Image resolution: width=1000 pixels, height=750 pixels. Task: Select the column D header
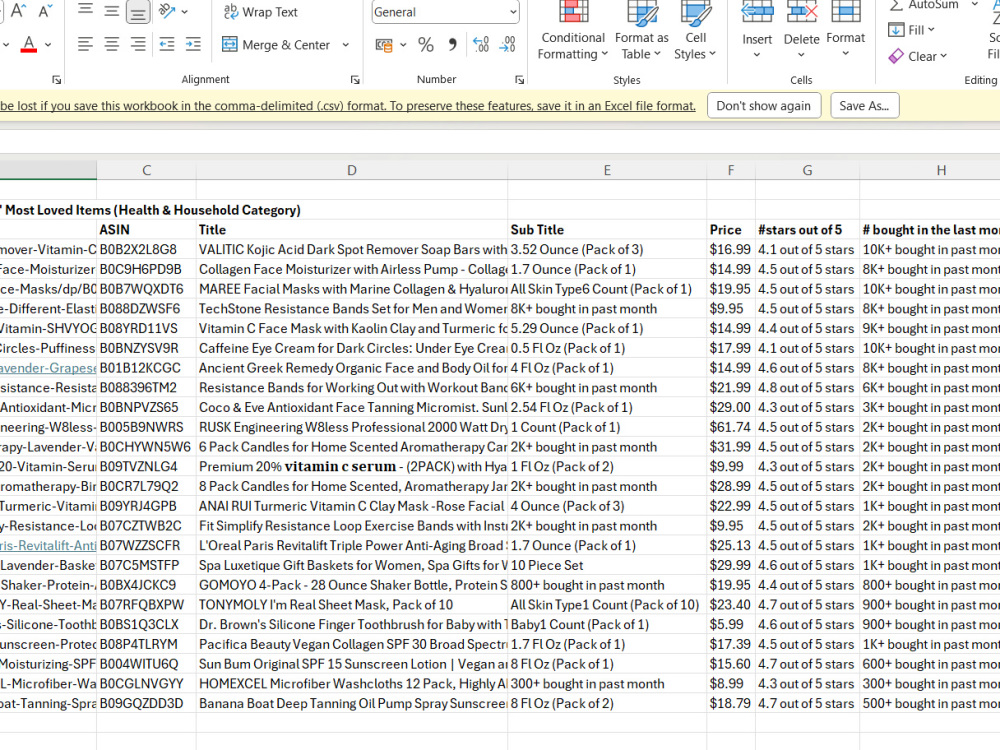coord(351,170)
